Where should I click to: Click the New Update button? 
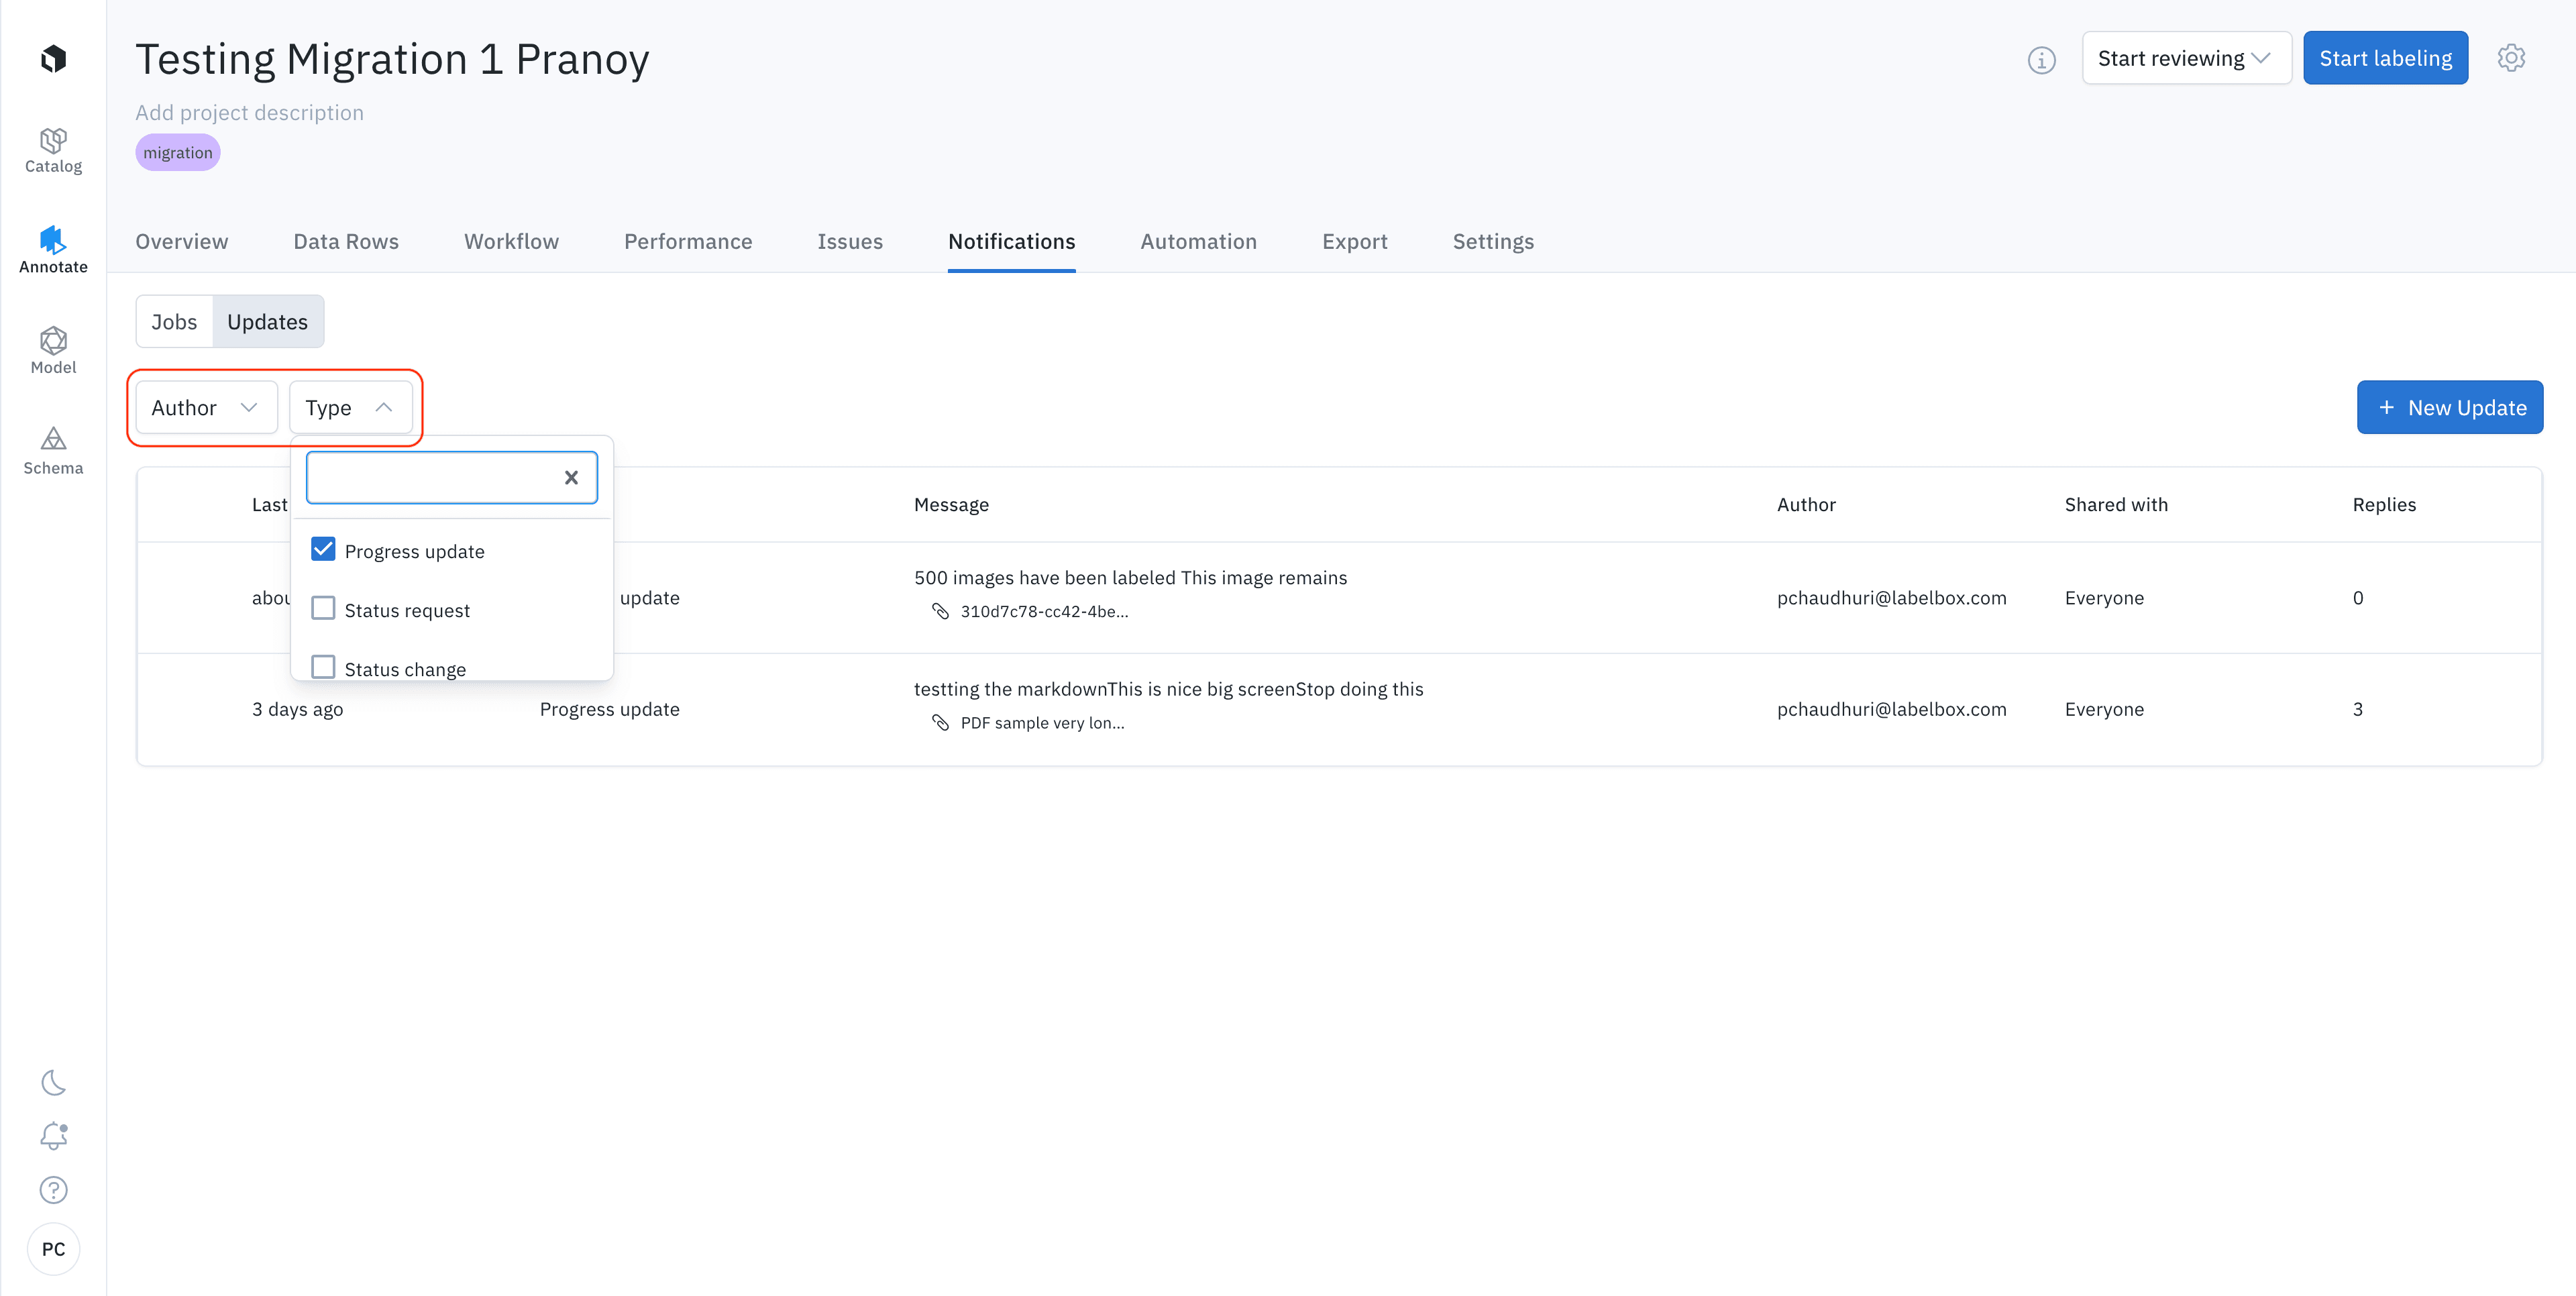2449,407
